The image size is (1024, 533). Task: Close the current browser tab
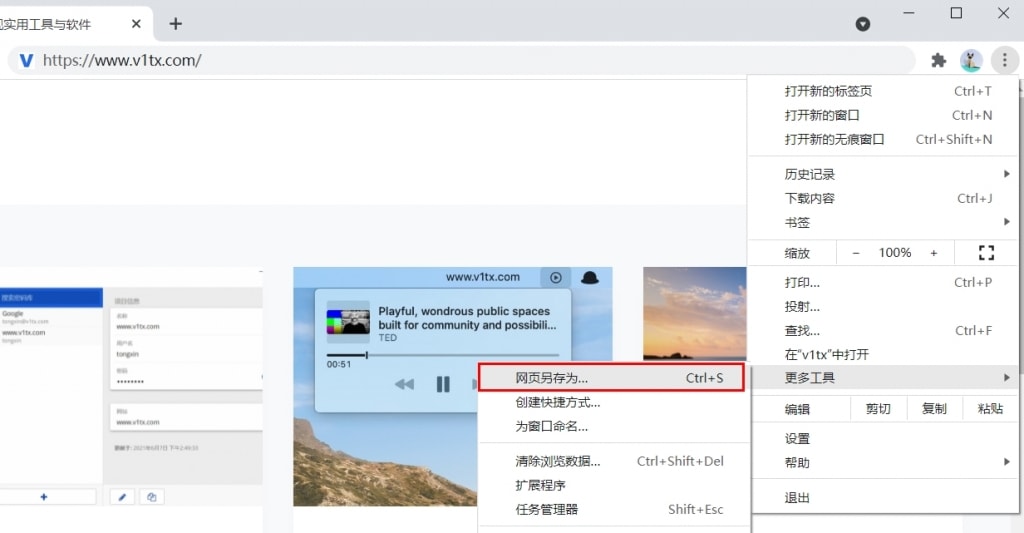pos(136,24)
